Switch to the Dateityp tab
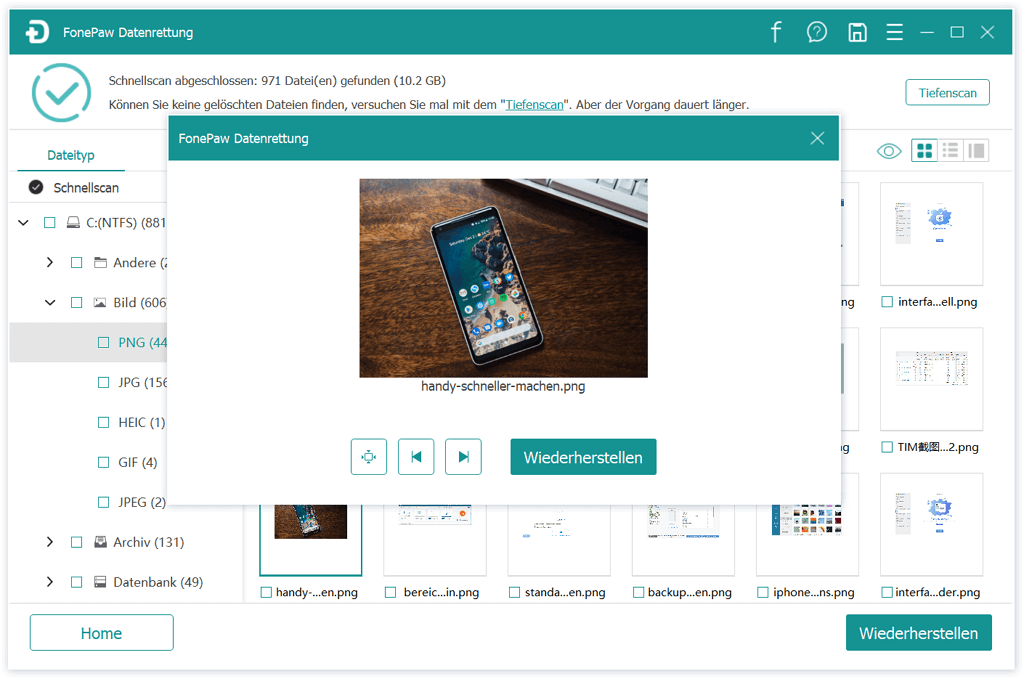Image resolution: width=1024 pixels, height=679 pixels. click(x=71, y=155)
